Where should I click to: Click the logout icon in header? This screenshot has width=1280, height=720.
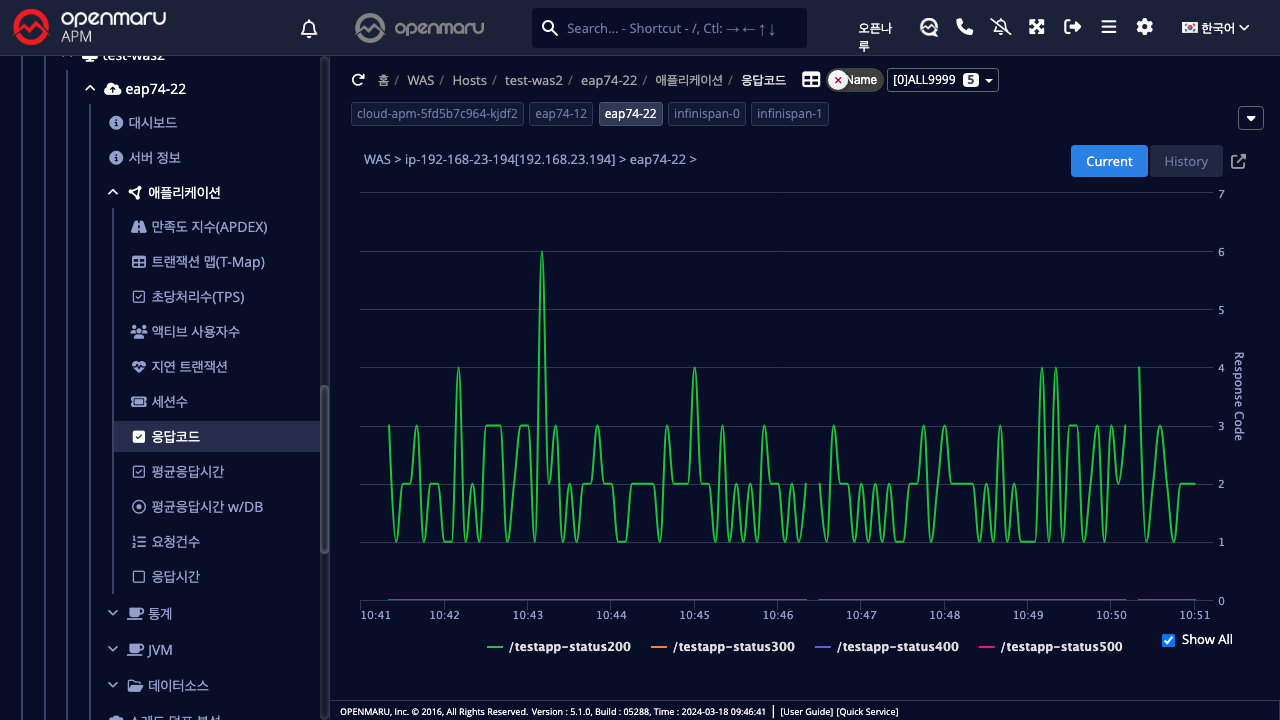click(1072, 27)
